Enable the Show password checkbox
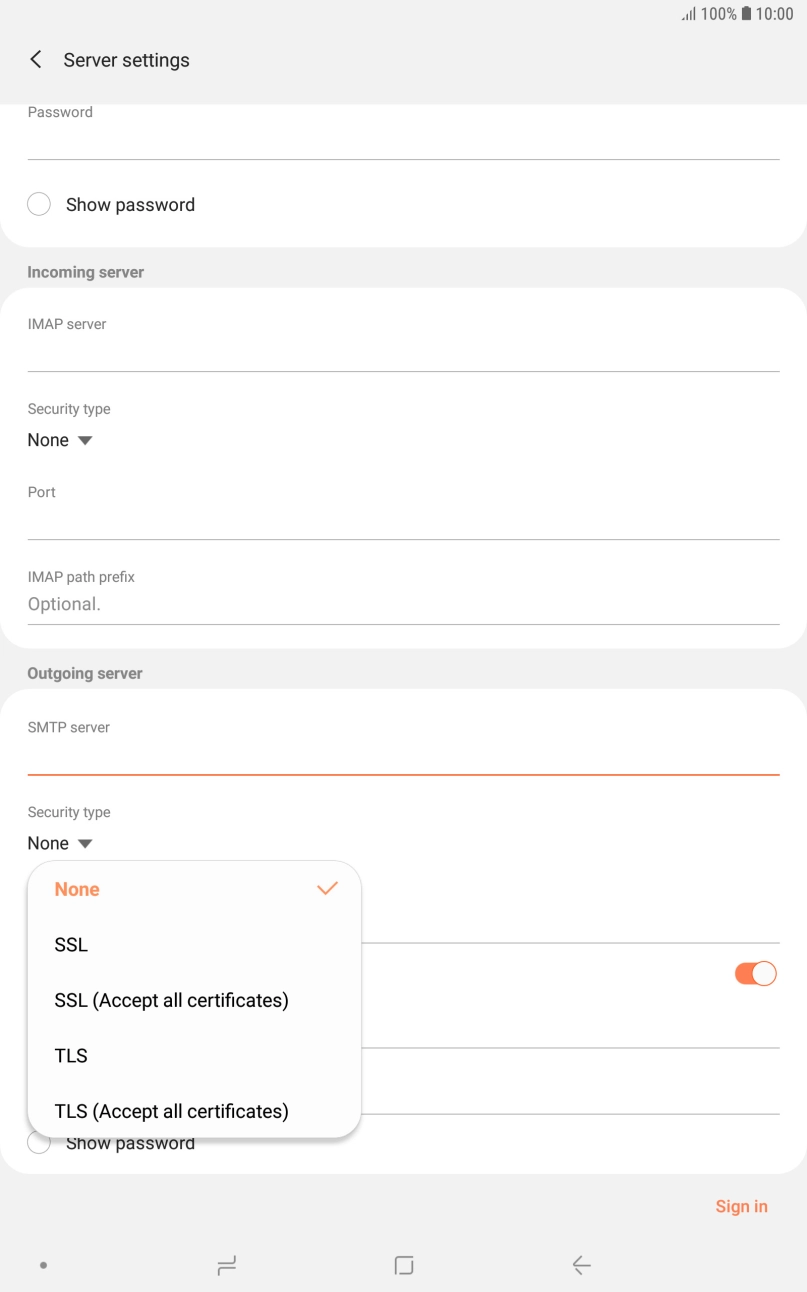 coord(39,203)
